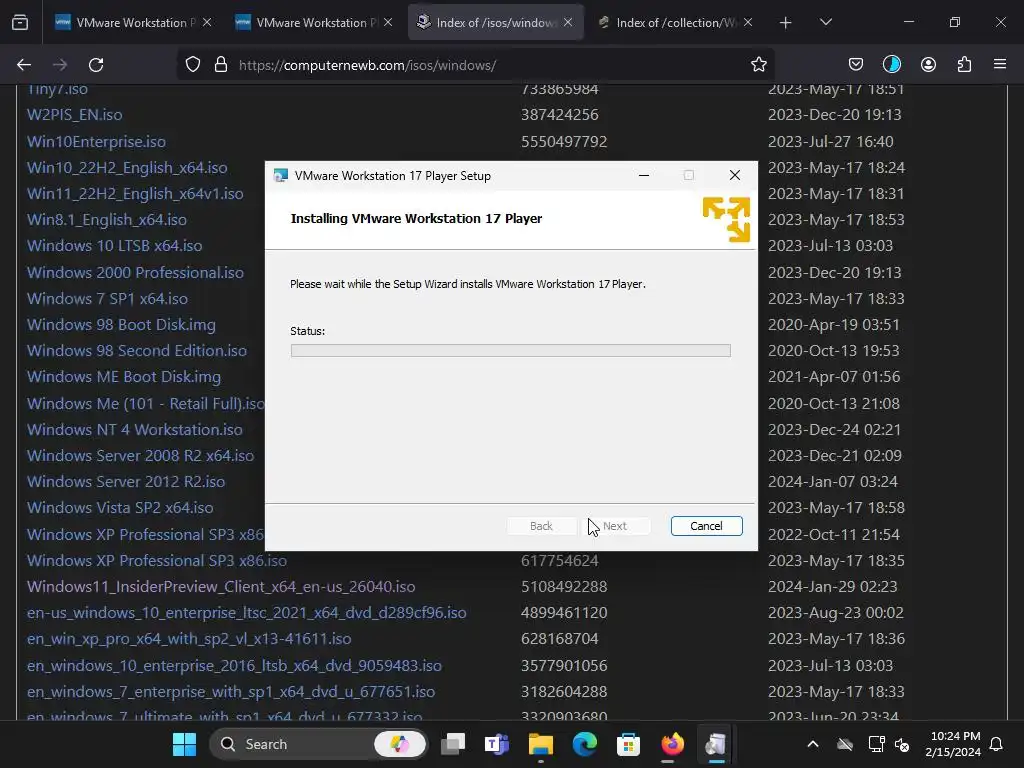The height and width of the screenshot is (768, 1024).
Task: Close the Index of /collection tab
Action: [748, 23]
